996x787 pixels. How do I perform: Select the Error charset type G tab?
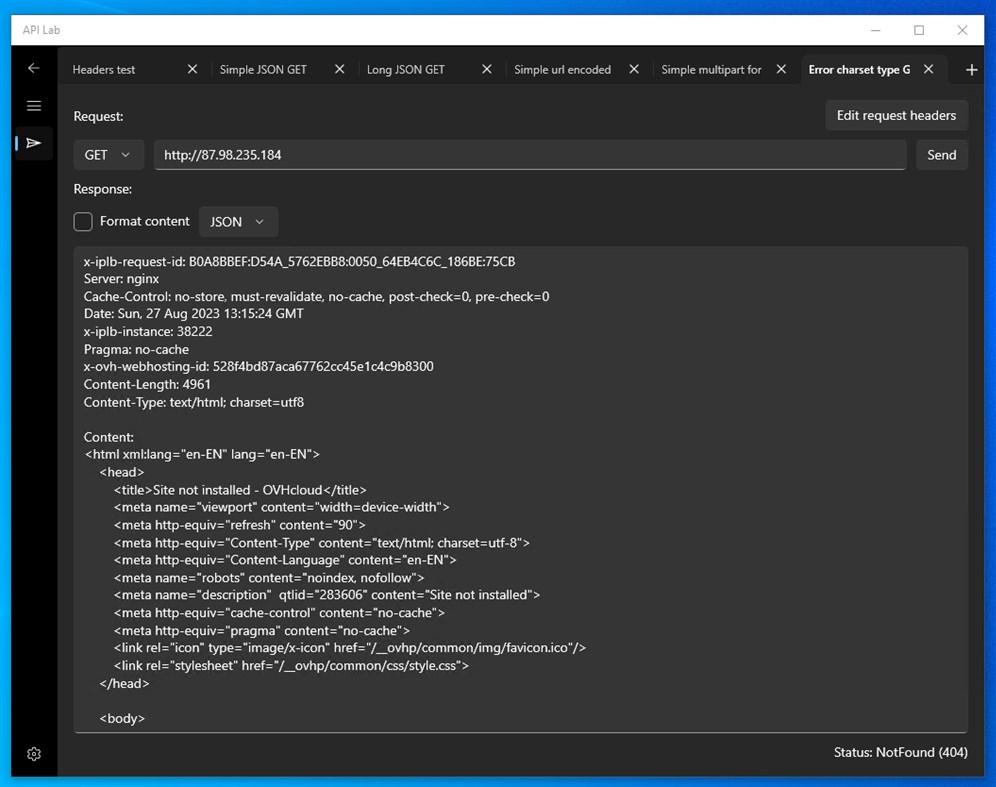point(860,69)
